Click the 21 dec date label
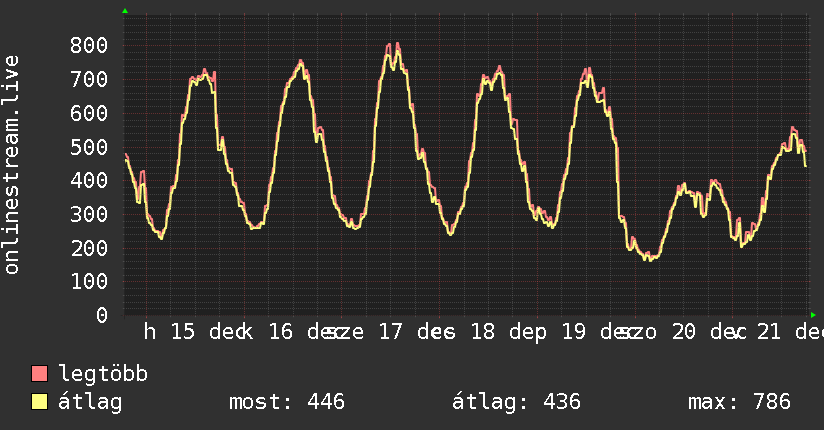Image resolution: width=824 pixels, height=430 pixels. pos(790,332)
